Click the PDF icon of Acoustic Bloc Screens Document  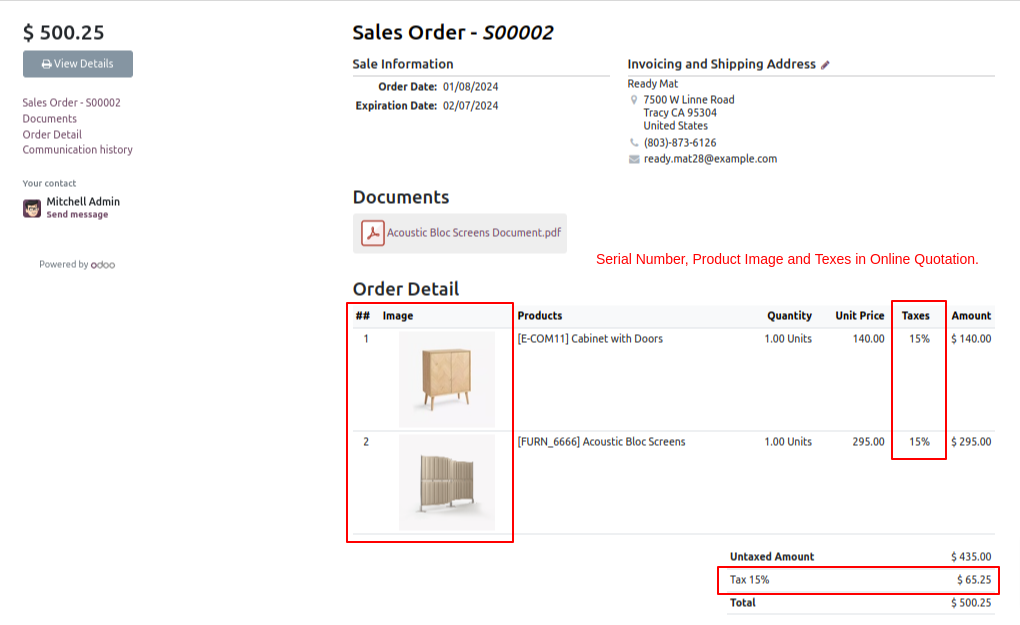(x=372, y=233)
